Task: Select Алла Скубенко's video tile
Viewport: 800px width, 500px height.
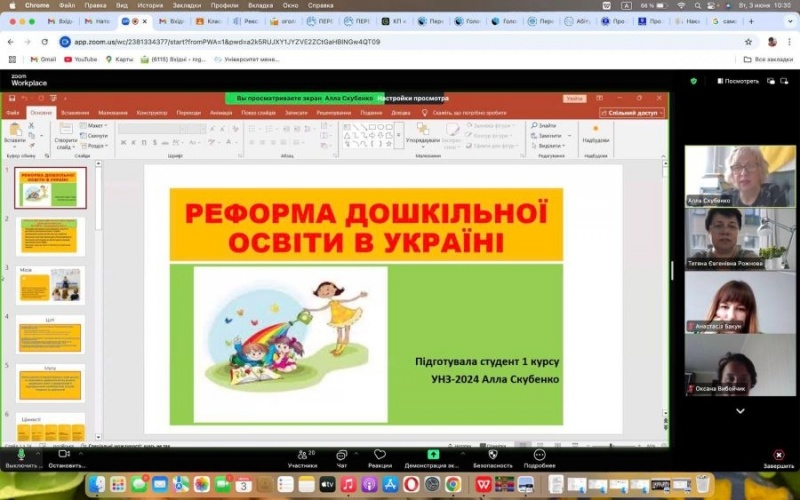Action: click(x=740, y=176)
